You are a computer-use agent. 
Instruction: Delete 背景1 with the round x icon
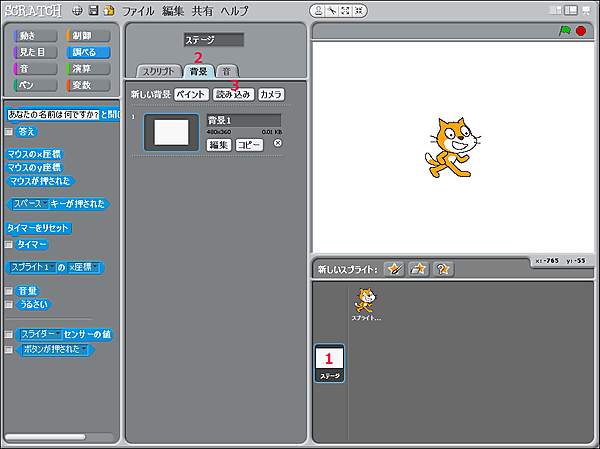point(277,143)
